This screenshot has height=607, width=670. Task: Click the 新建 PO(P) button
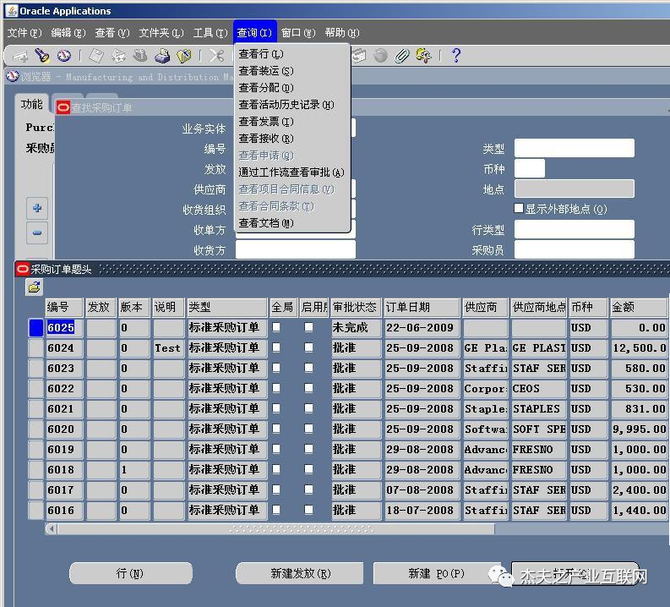pyautogui.click(x=437, y=573)
